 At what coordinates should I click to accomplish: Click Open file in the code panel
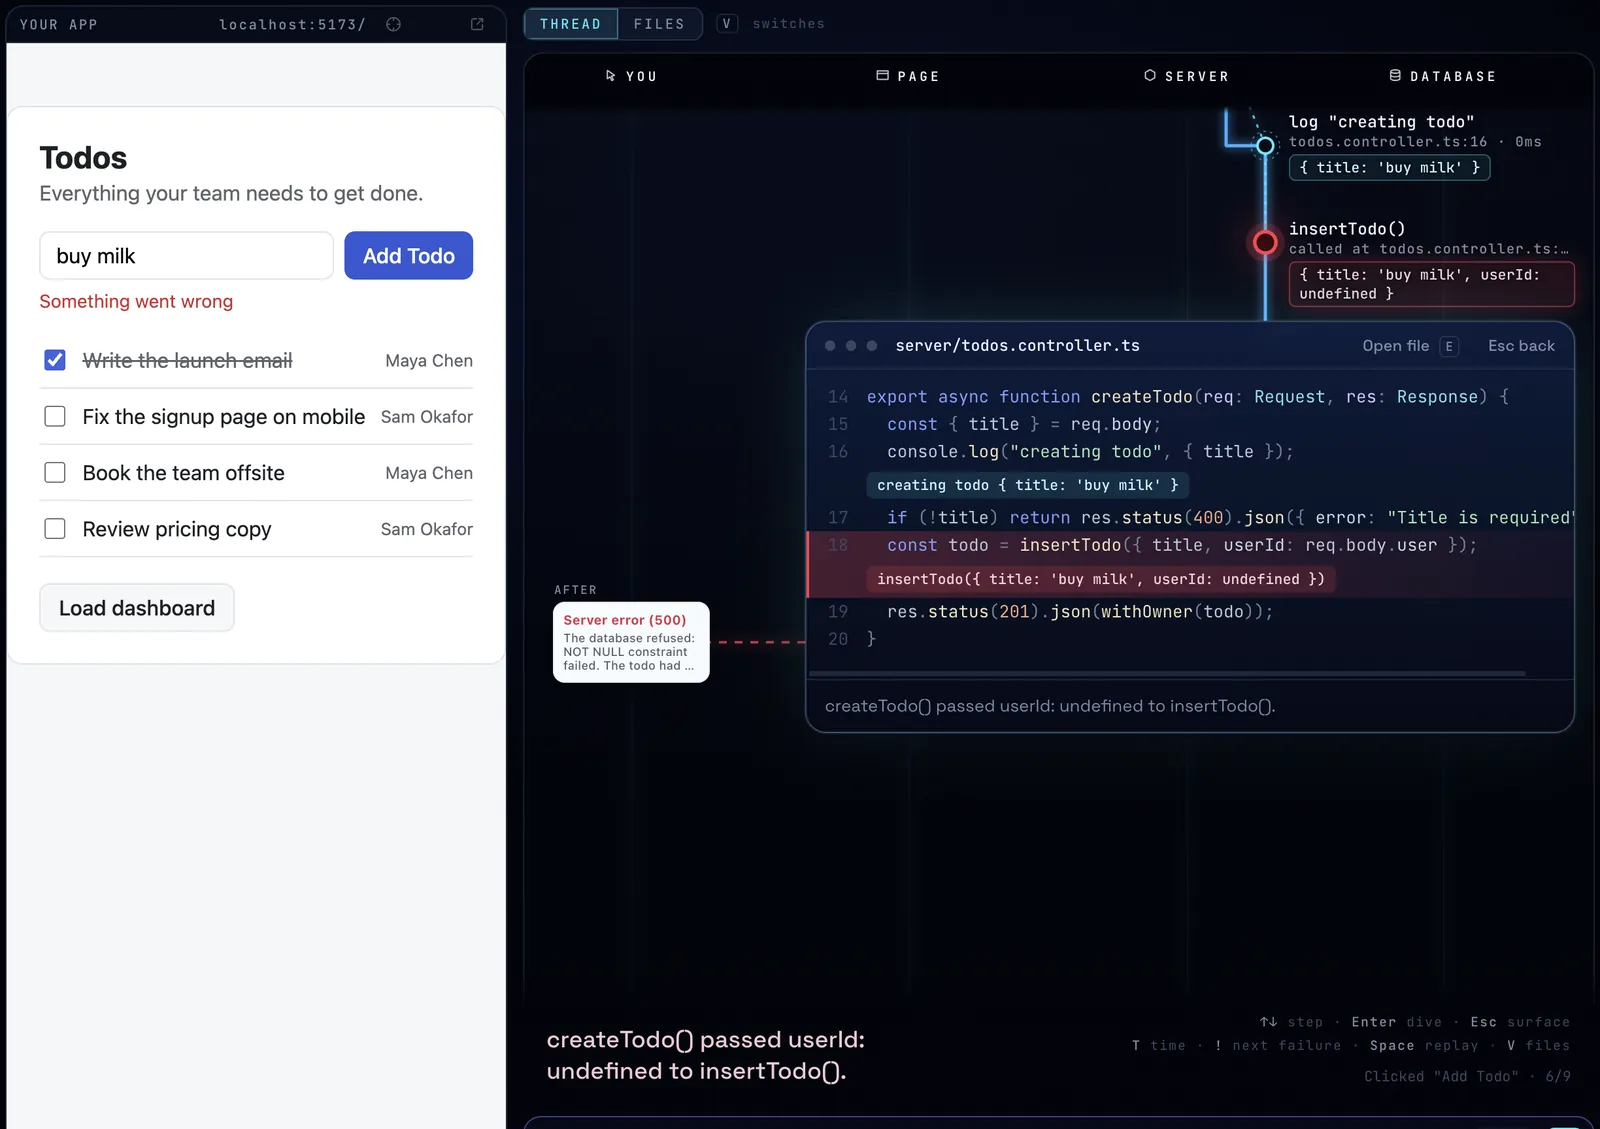[x=1396, y=346]
